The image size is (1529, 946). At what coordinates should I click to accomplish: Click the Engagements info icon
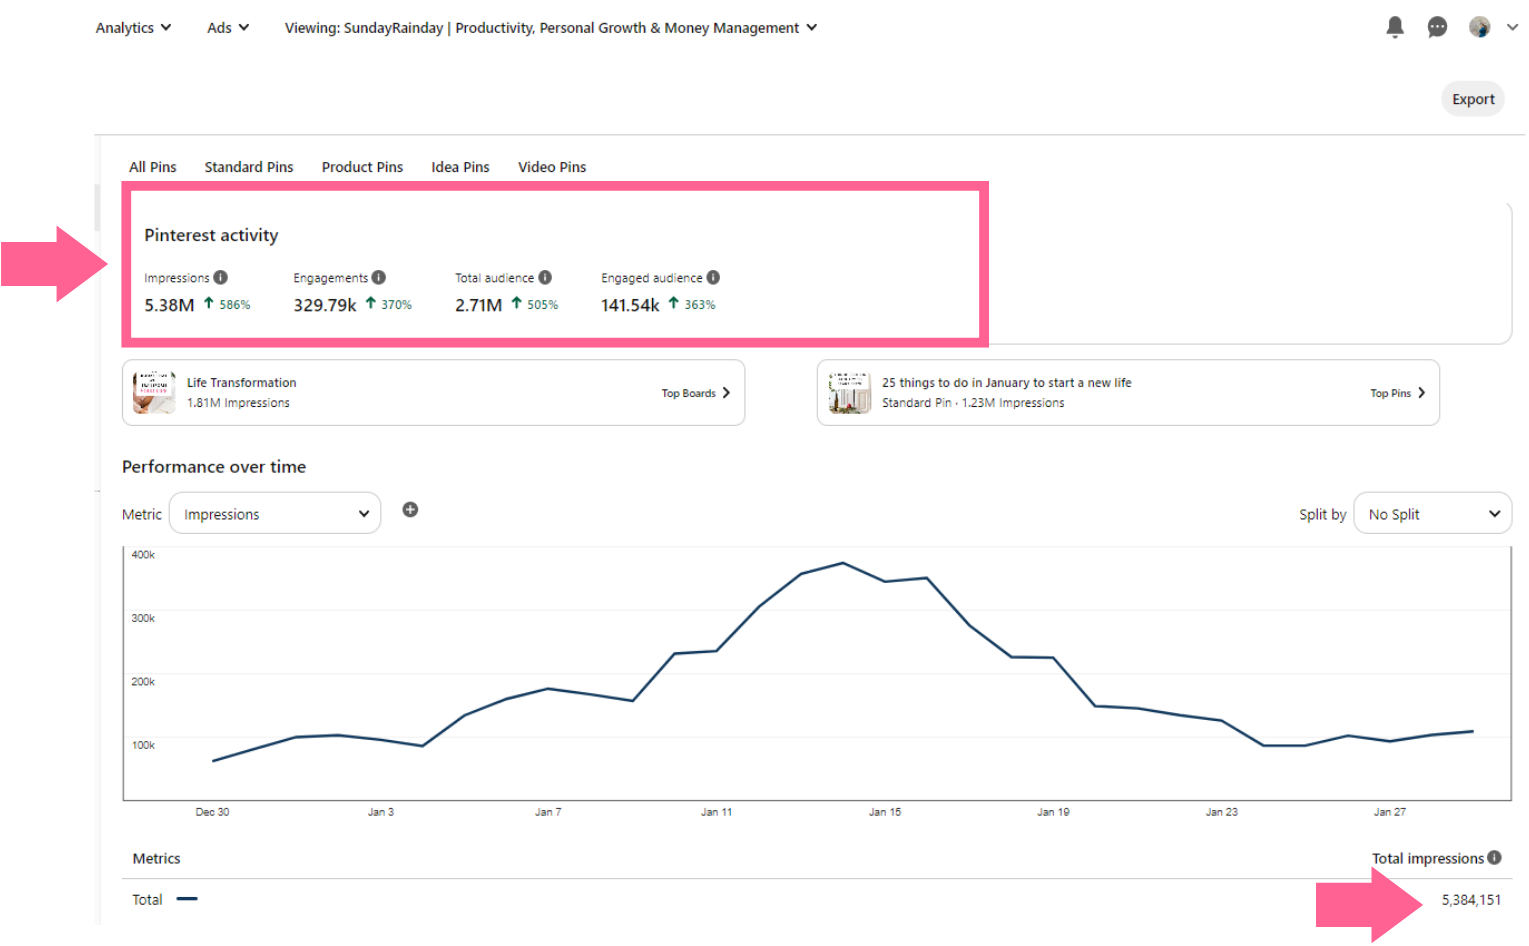pos(379,278)
